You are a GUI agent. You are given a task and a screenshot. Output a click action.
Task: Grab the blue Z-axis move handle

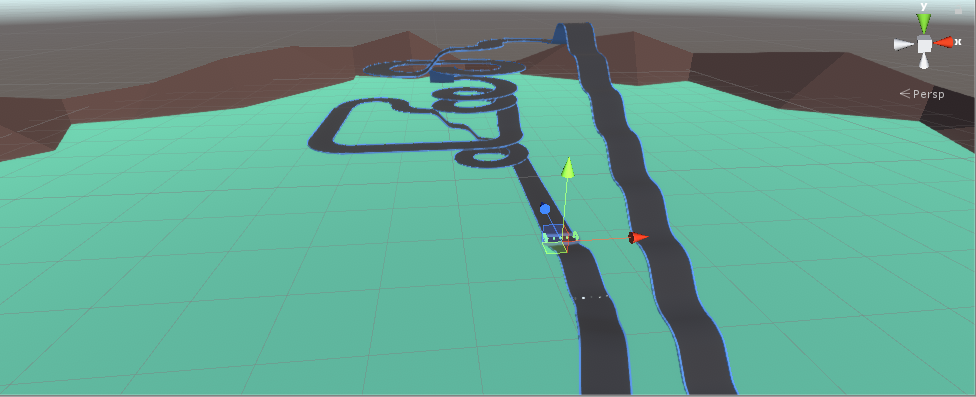pyautogui.click(x=545, y=209)
